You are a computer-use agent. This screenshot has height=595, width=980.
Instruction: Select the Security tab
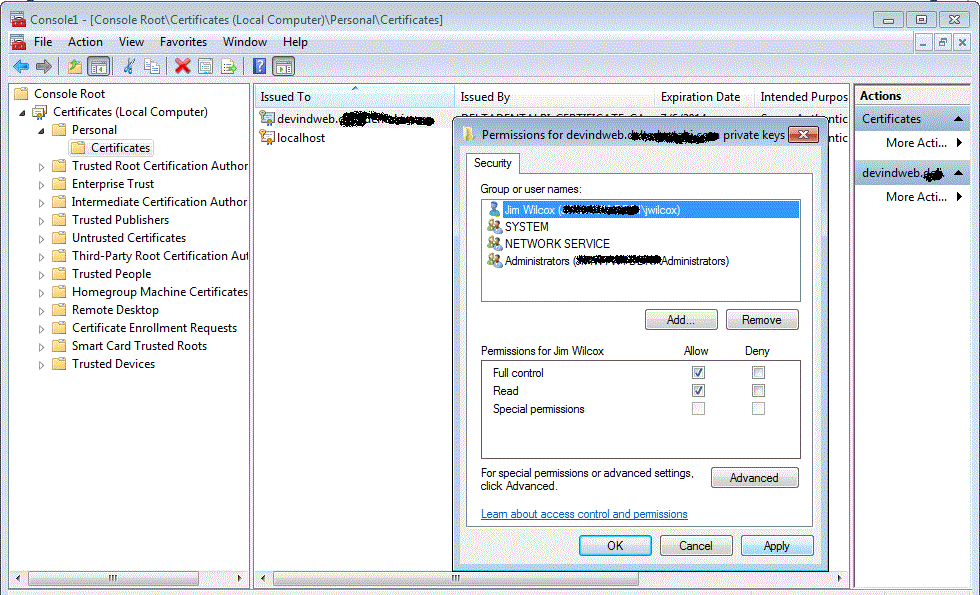(492, 163)
